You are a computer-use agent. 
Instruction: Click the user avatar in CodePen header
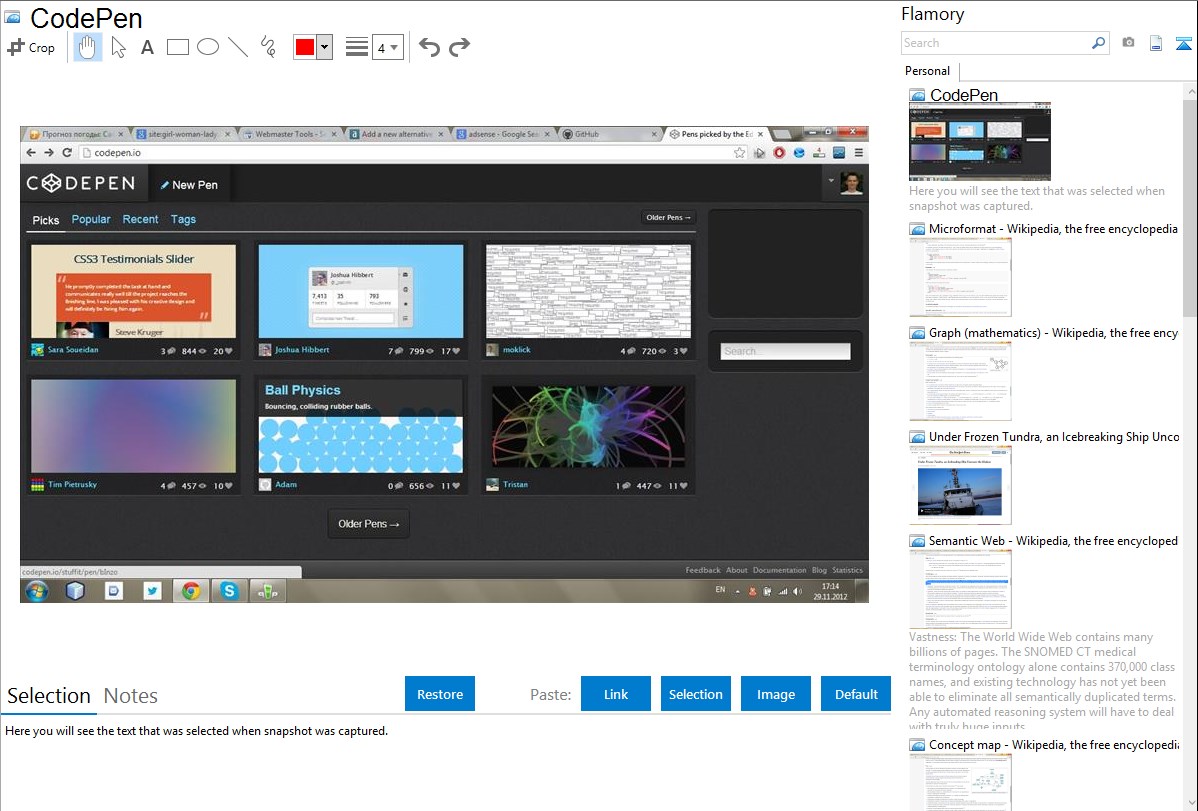[x=851, y=183]
